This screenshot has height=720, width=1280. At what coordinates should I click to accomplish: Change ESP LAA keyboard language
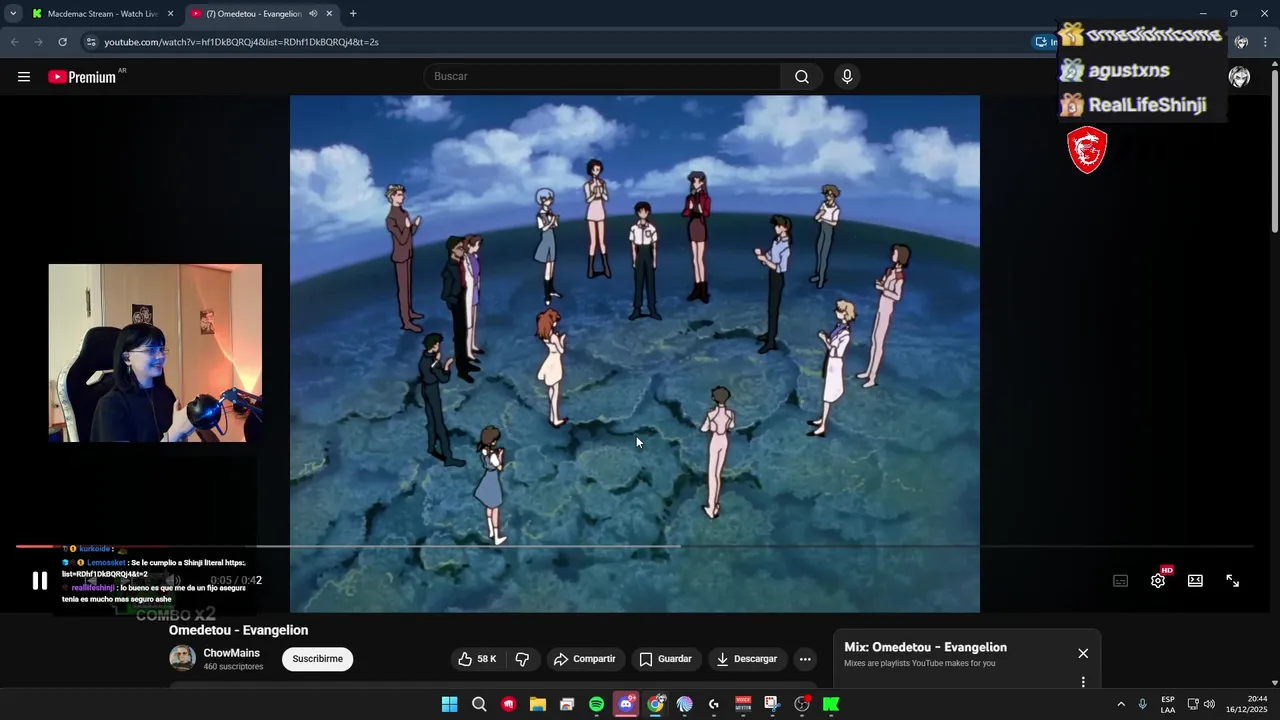coord(1168,704)
